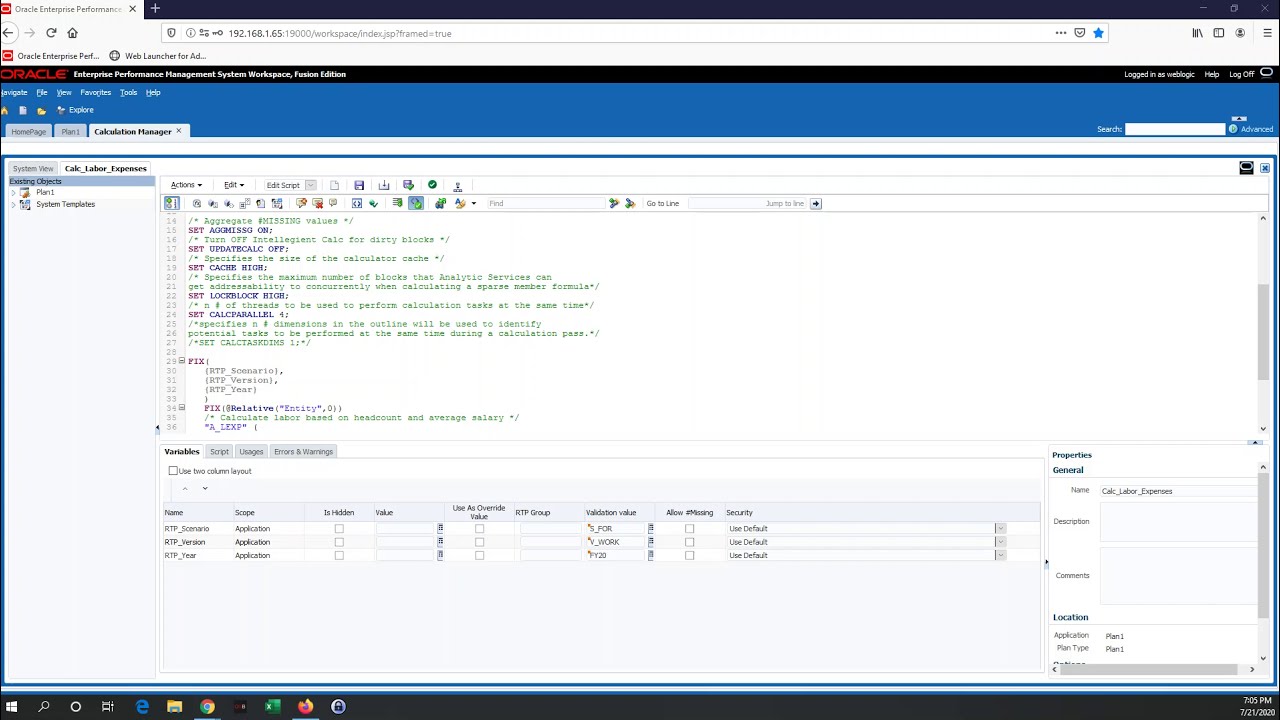This screenshot has width=1280, height=720.
Task: Click the comment-with-red-X remove comment icon
Action: click(x=318, y=203)
